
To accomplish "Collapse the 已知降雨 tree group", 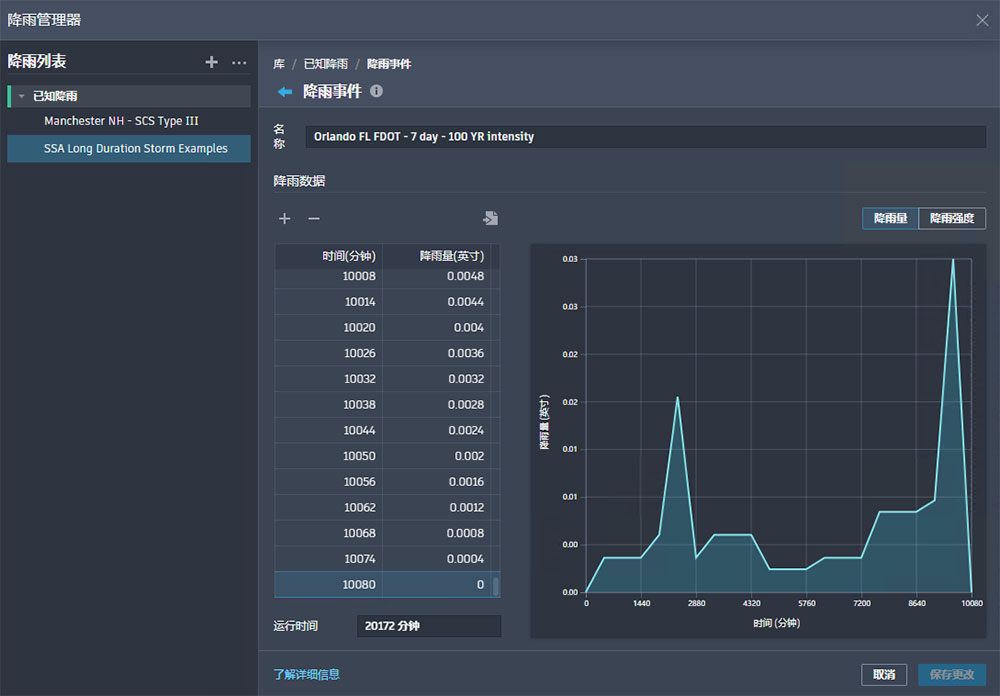I will tap(22, 96).
